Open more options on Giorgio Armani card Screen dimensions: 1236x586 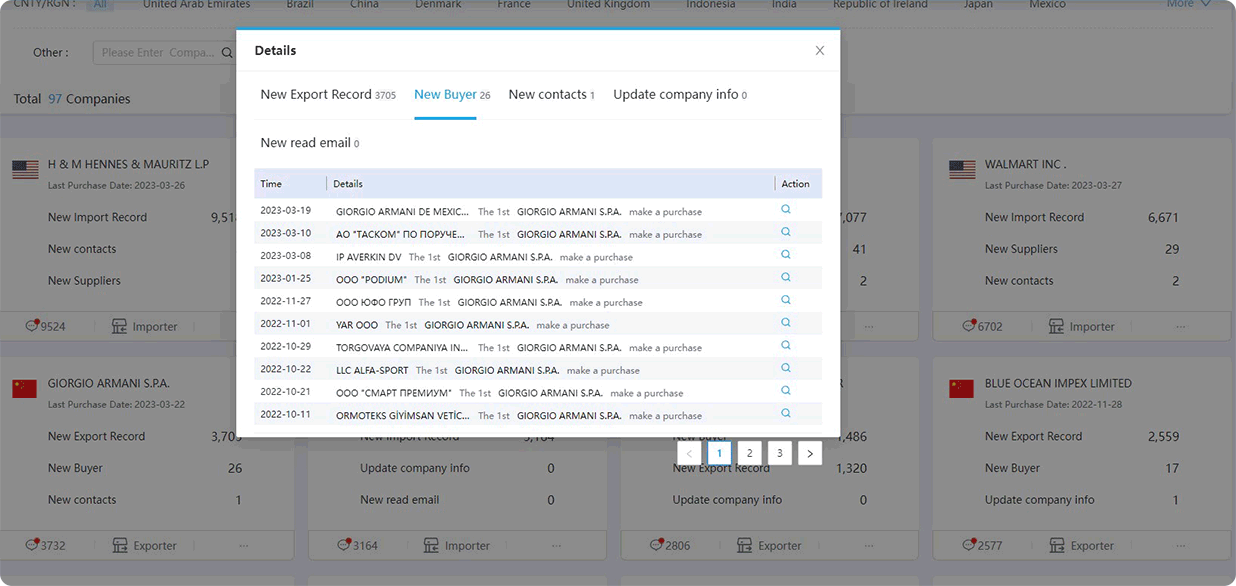pos(244,545)
